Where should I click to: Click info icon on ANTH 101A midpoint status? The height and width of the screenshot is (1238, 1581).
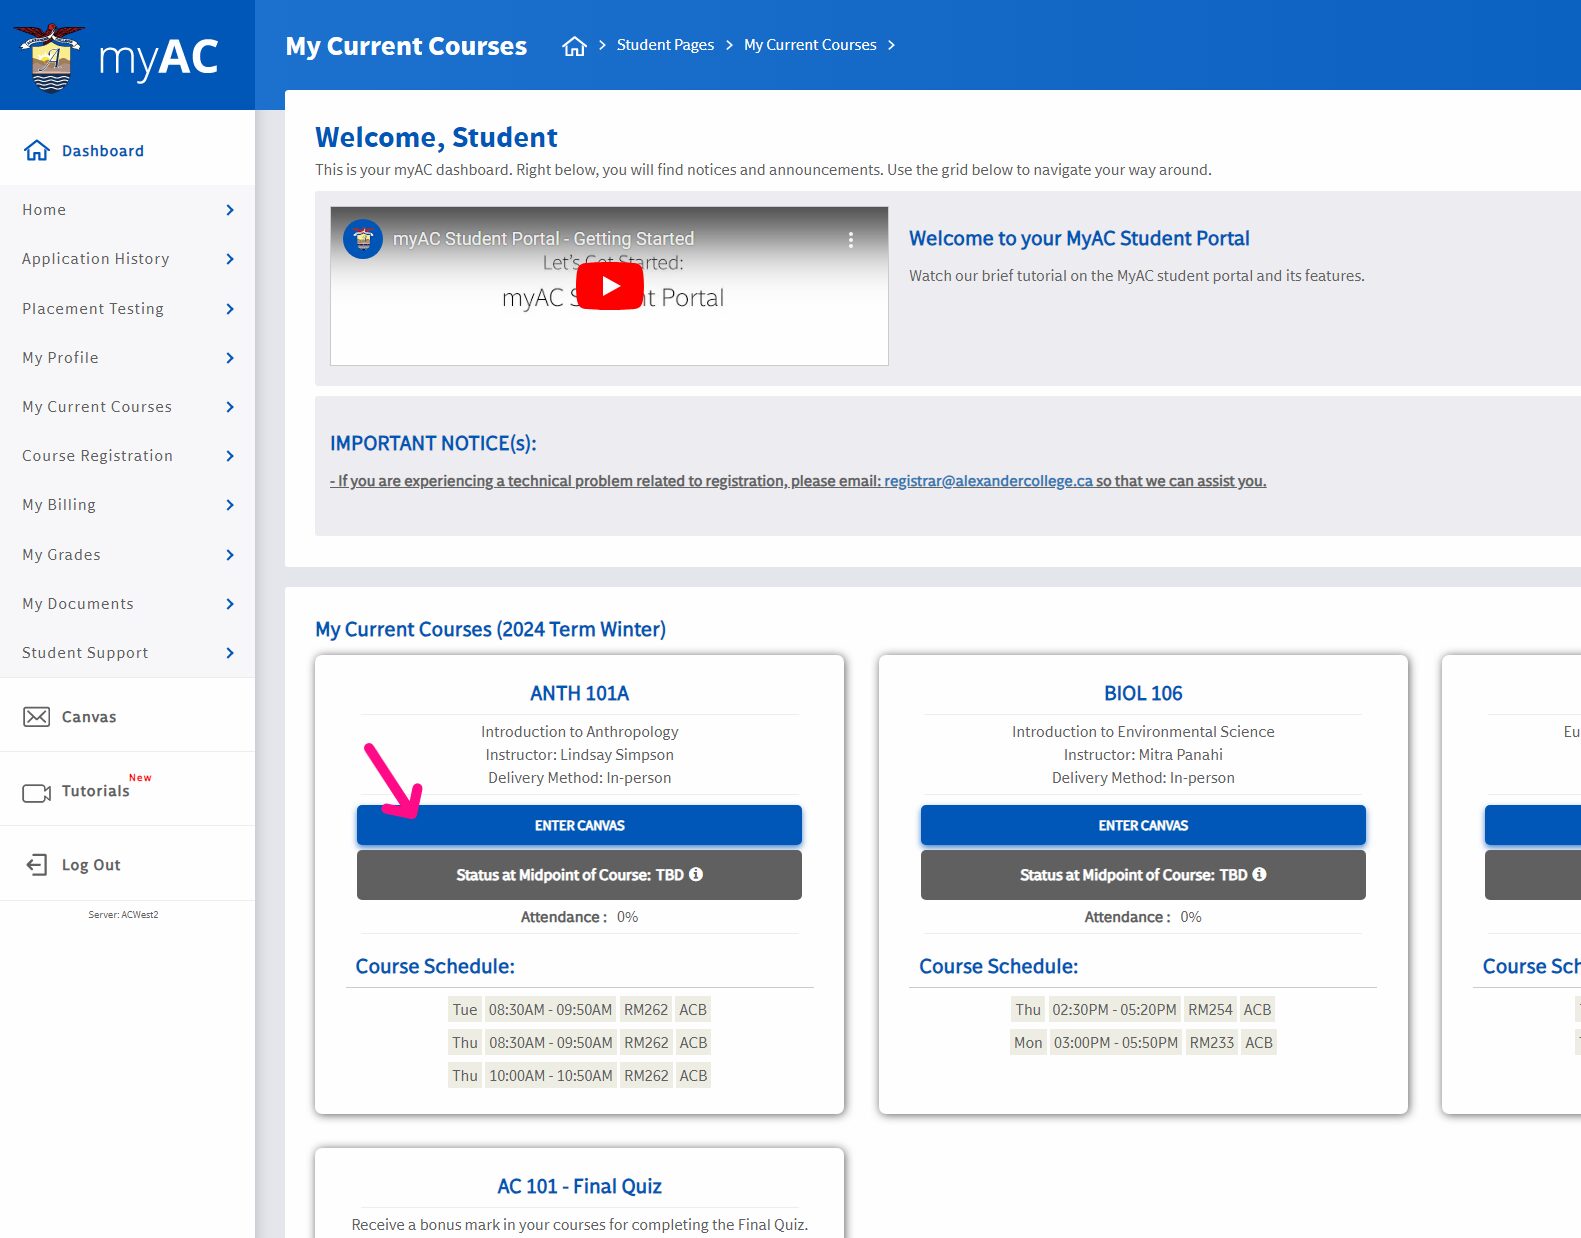coord(696,874)
